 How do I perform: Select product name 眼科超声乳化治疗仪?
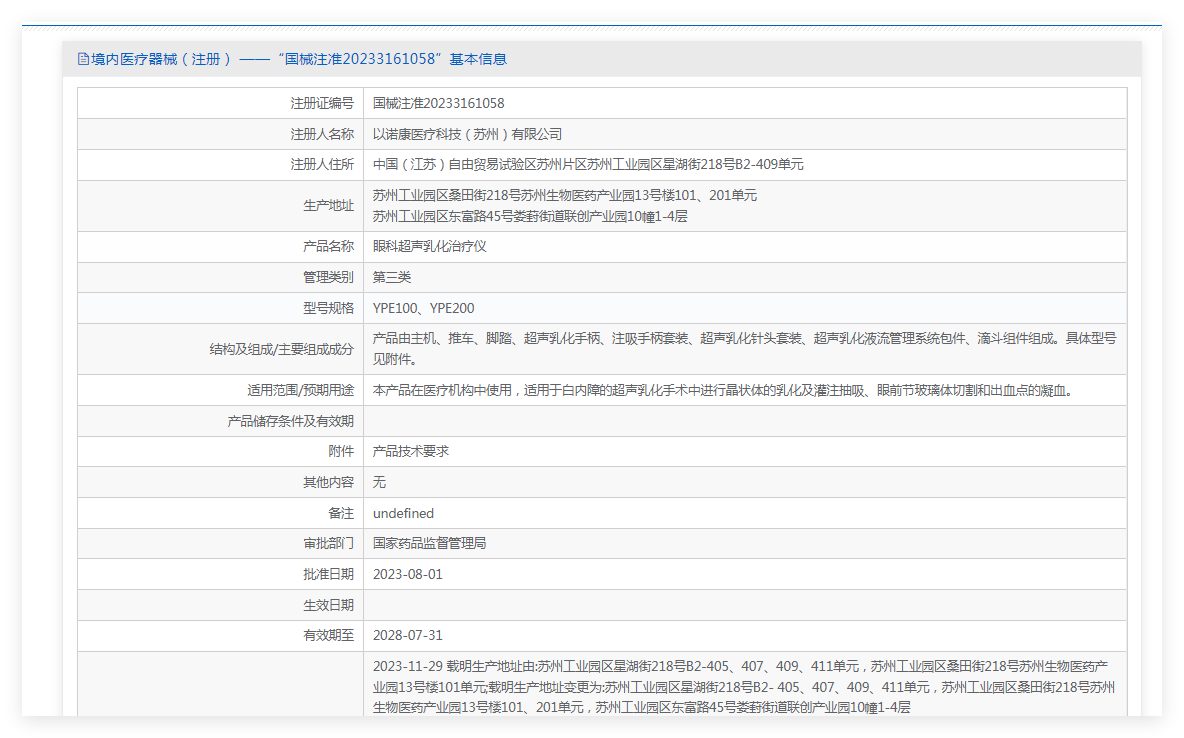pyautogui.click(x=430, y=247)
